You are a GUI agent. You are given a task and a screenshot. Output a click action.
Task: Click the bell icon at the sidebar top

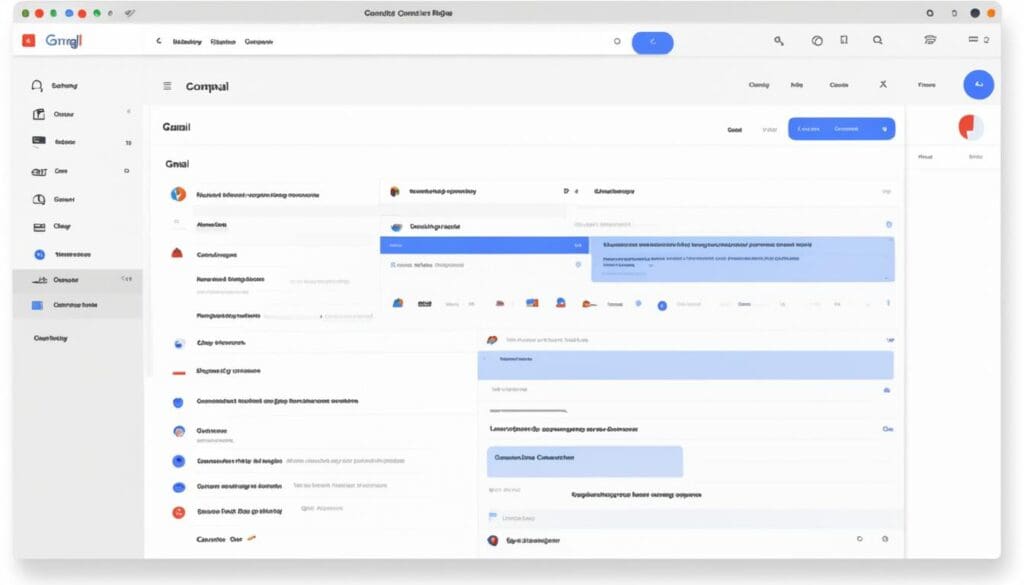(x=38, y=87)
